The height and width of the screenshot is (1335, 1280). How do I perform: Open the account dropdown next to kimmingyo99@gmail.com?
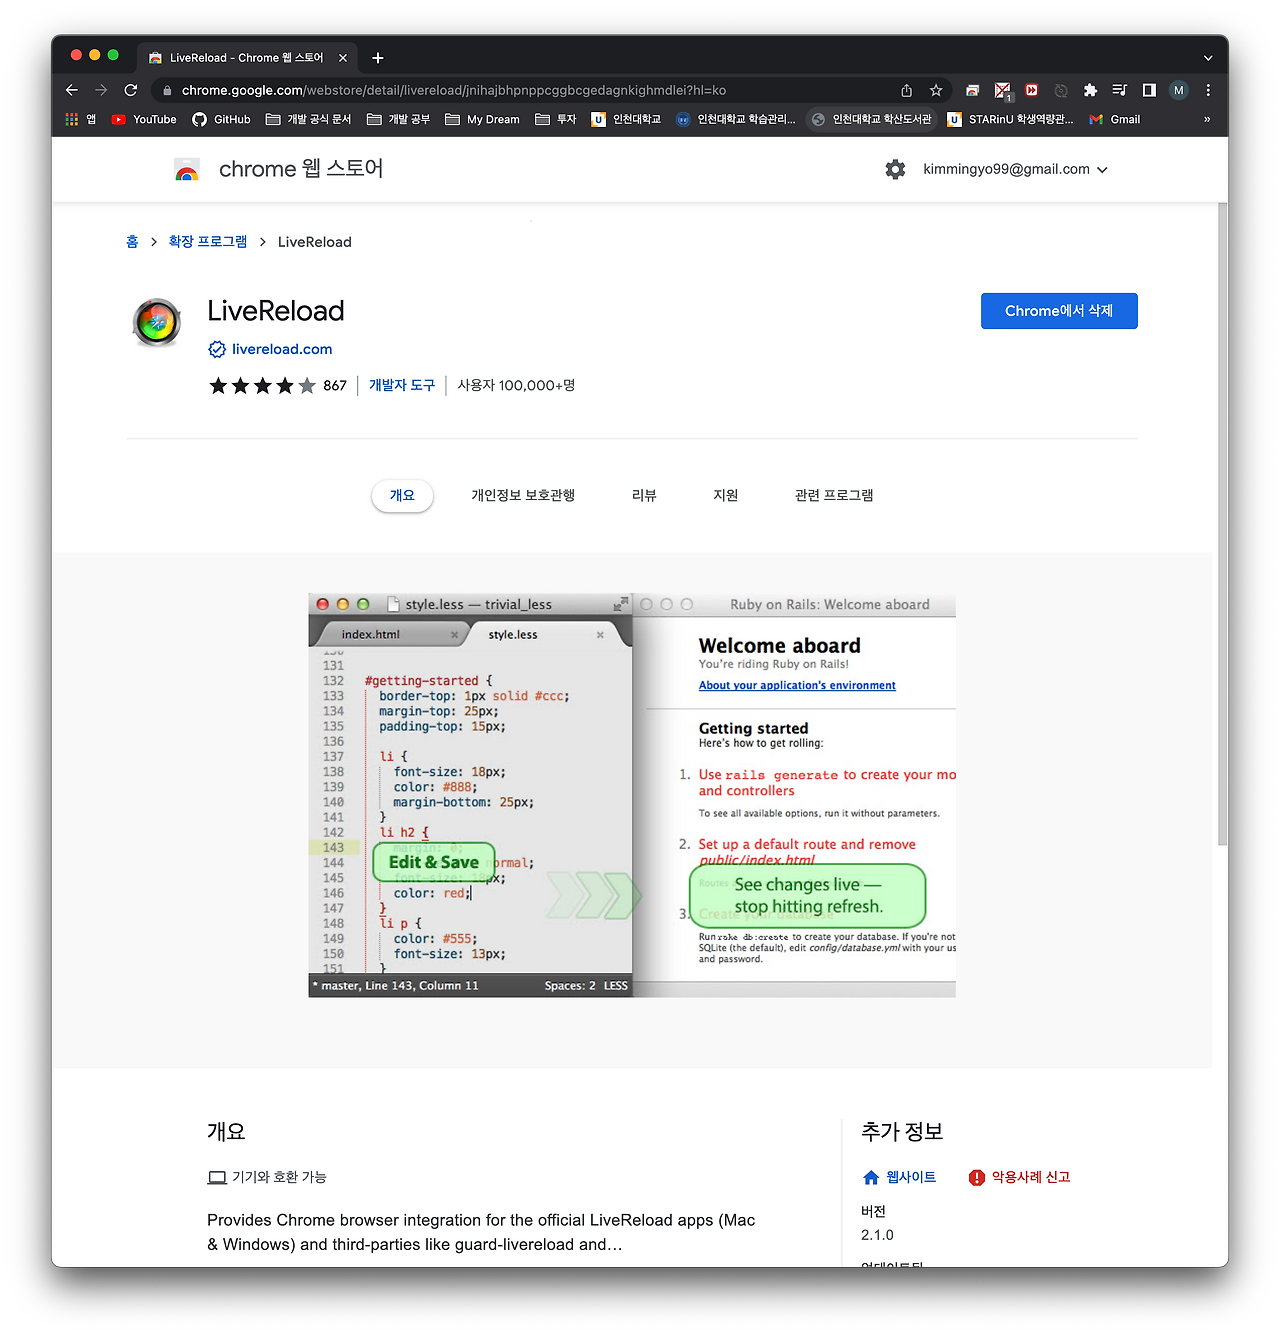[1103, 169]
